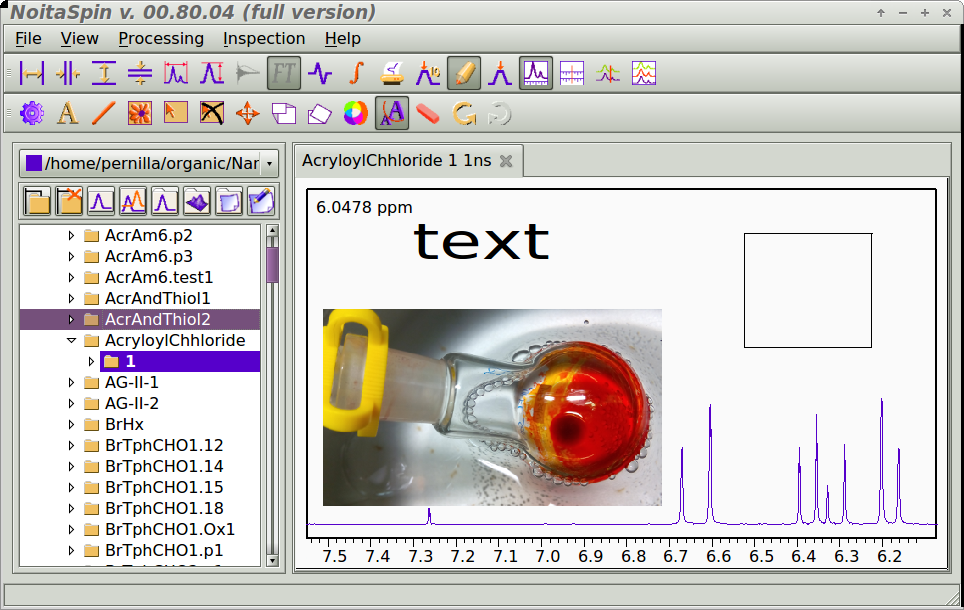Toggle the pencil annotation mode button

[464, 74]
